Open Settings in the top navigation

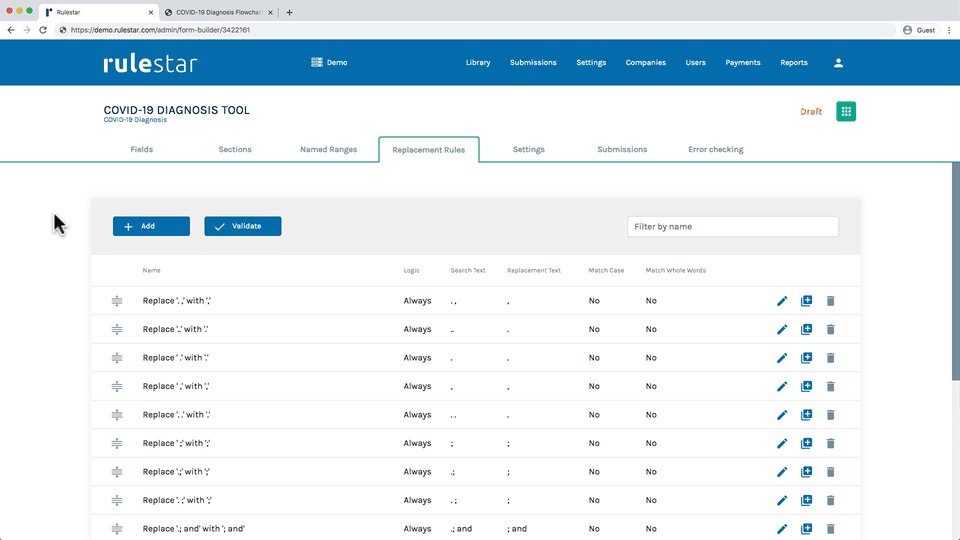point(591,62)
